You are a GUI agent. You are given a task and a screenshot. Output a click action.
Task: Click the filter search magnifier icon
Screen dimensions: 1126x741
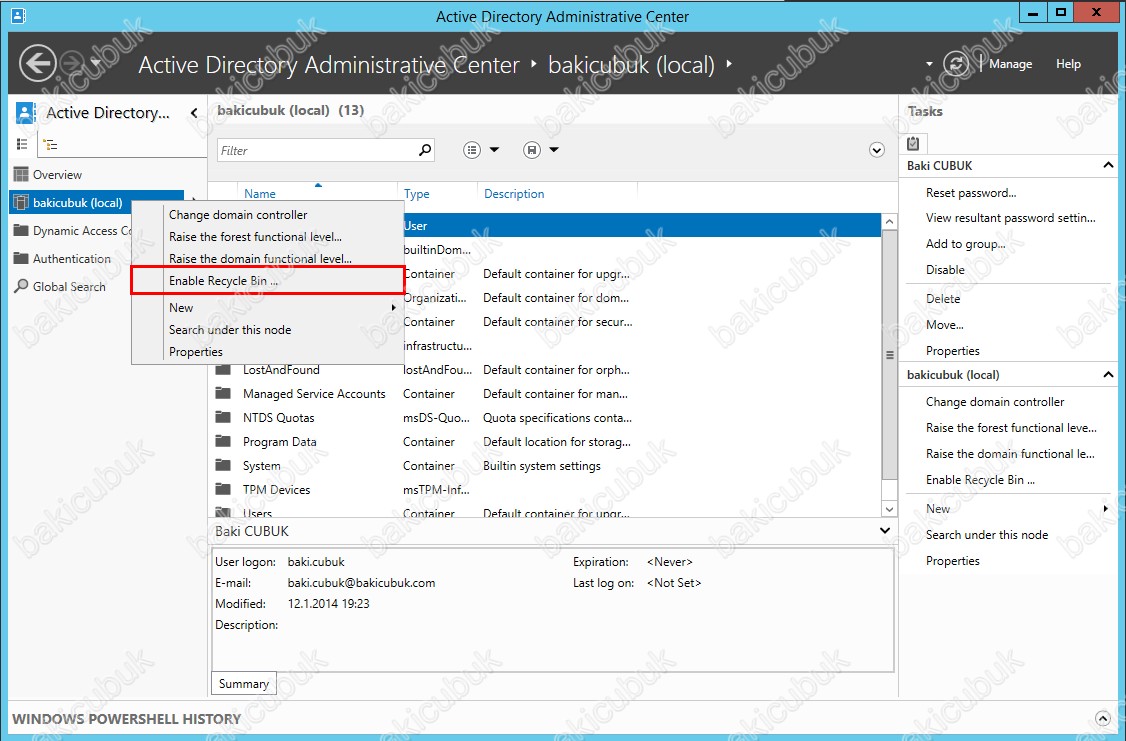(x=425, y=149)
